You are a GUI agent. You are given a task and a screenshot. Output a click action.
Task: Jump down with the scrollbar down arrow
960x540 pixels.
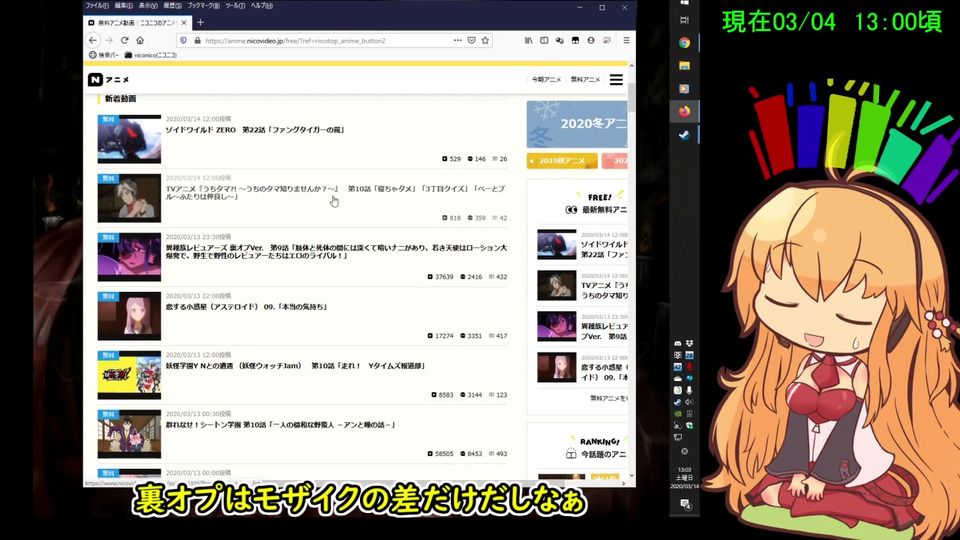[x=631, y=475]
